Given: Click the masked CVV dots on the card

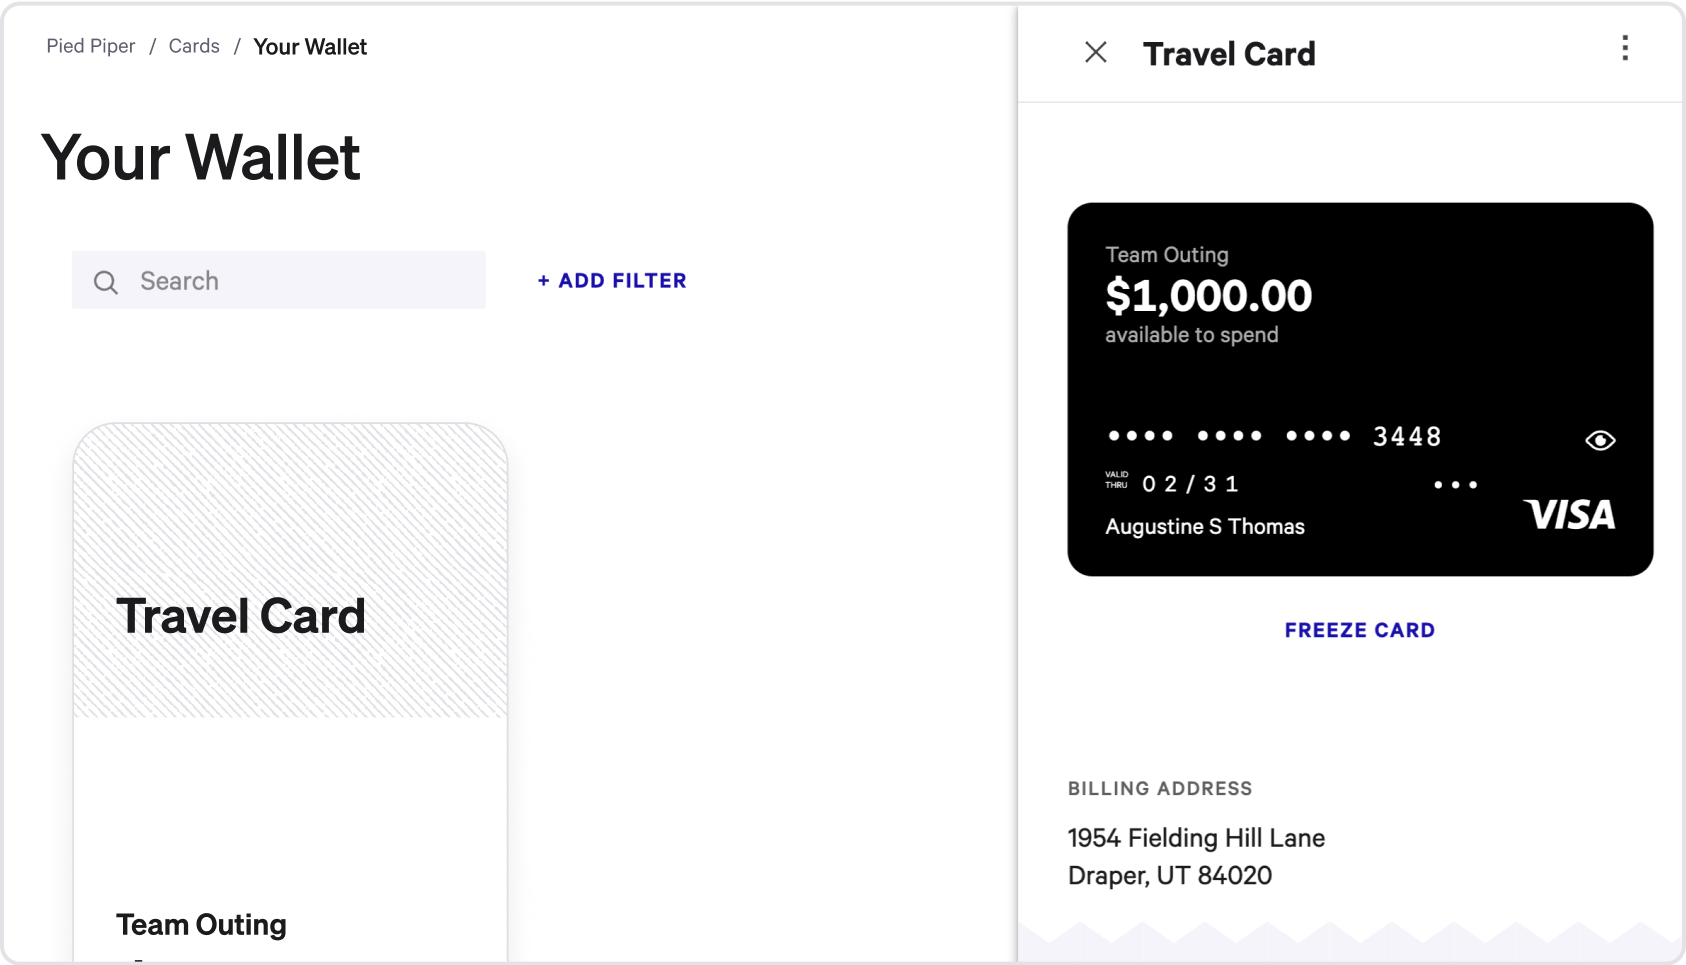Looking at the screenshot, I should click(x=1455, y=485).
